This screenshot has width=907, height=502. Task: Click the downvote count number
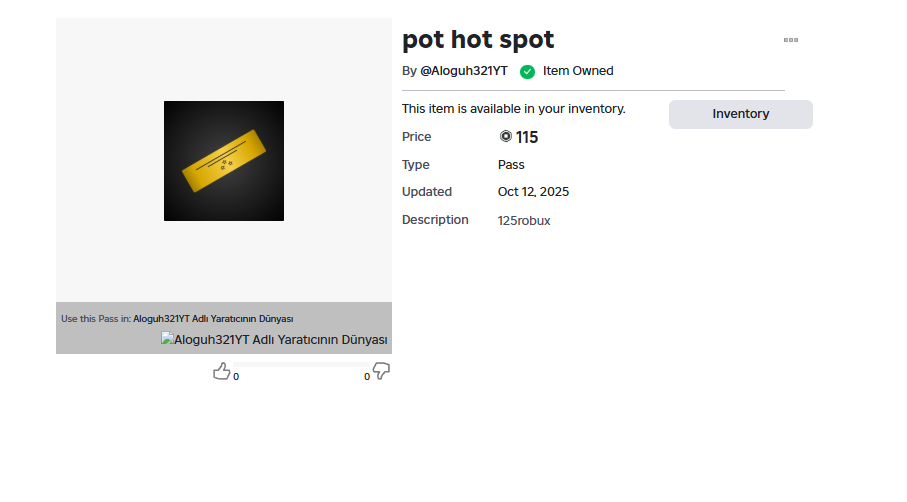[x=367, y=377]
